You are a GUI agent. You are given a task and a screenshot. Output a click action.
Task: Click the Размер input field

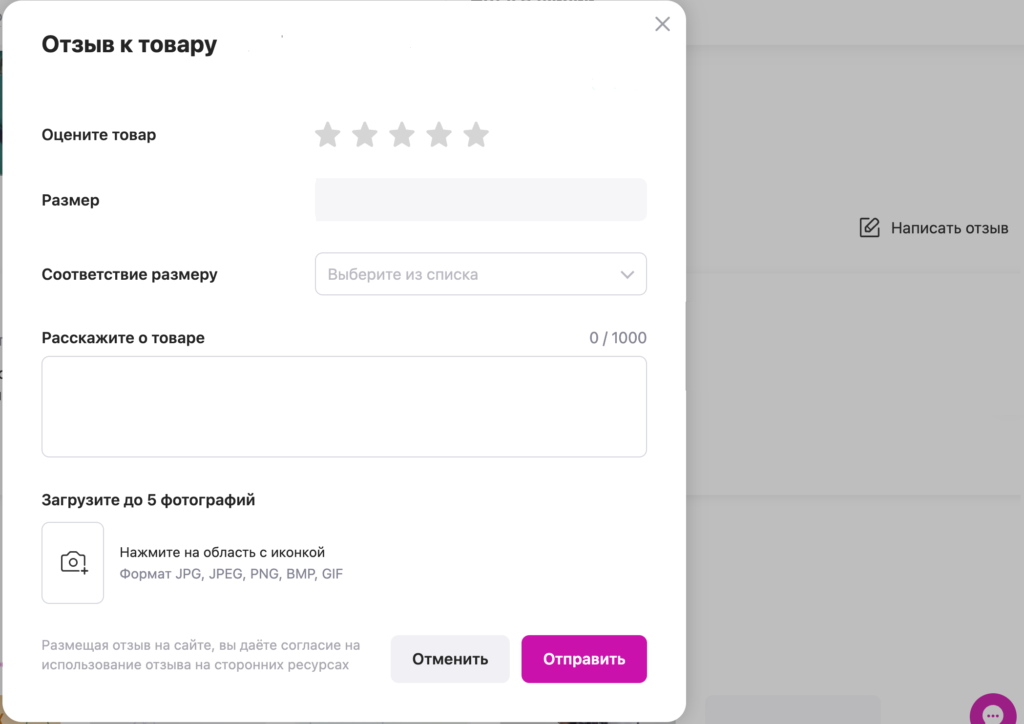[481, 200]
